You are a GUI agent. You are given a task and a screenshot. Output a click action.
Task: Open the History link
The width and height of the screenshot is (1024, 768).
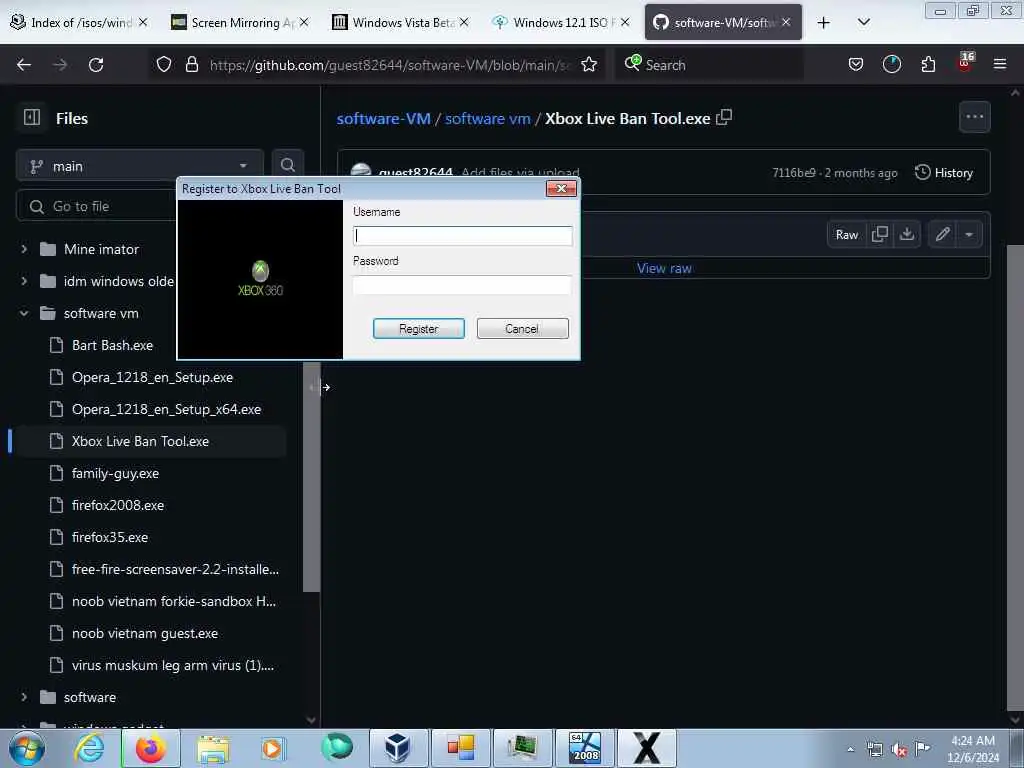pos(944,172)
